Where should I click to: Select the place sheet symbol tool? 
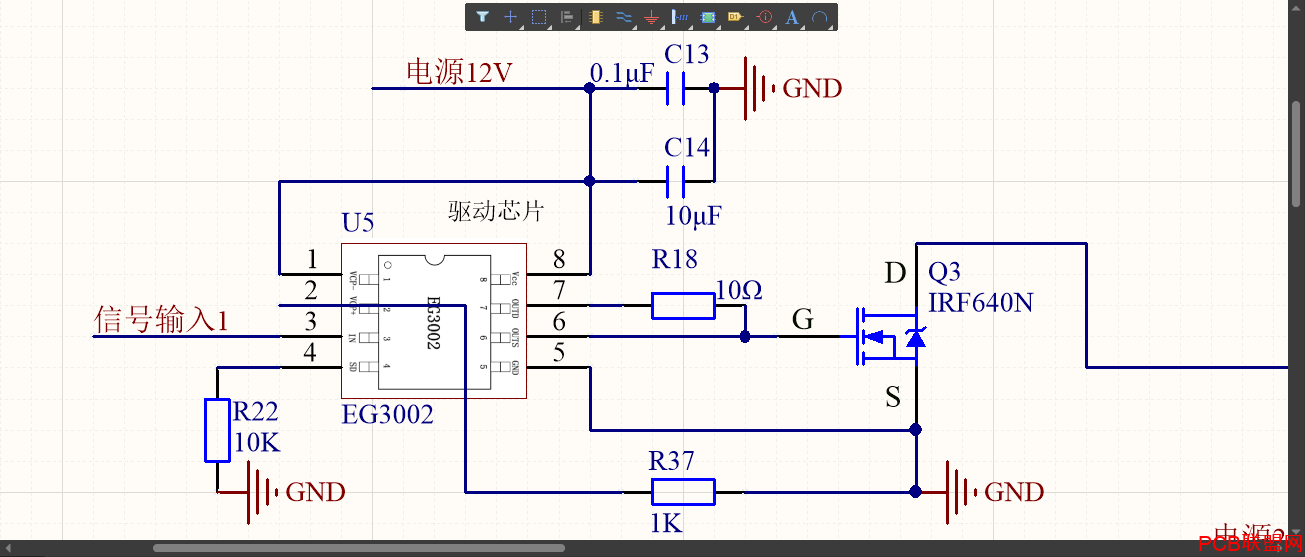[709, 17]
